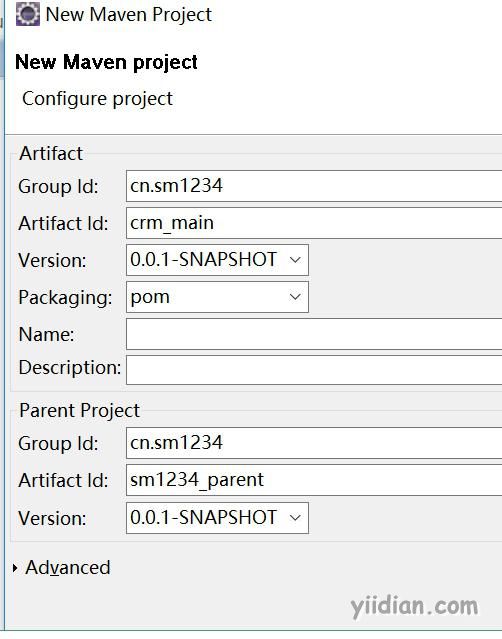
Task: Click the Packaging label
Action: click(65, 297)
